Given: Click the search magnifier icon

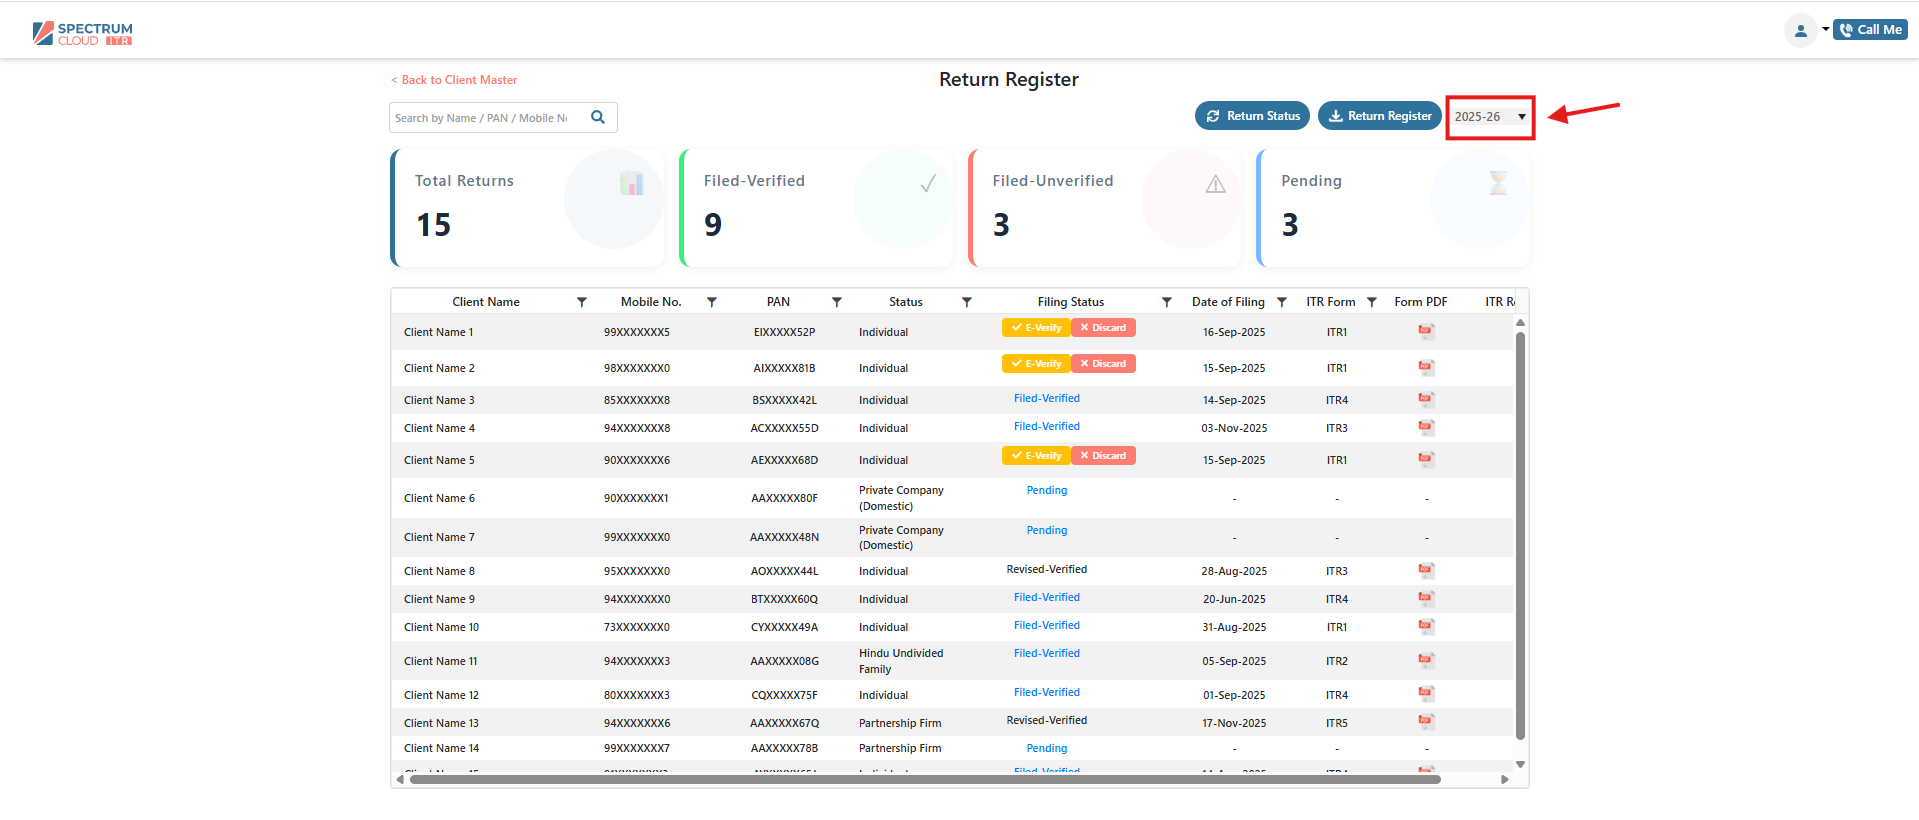Looking at the screenshot, I should click(x=598, y=117).
